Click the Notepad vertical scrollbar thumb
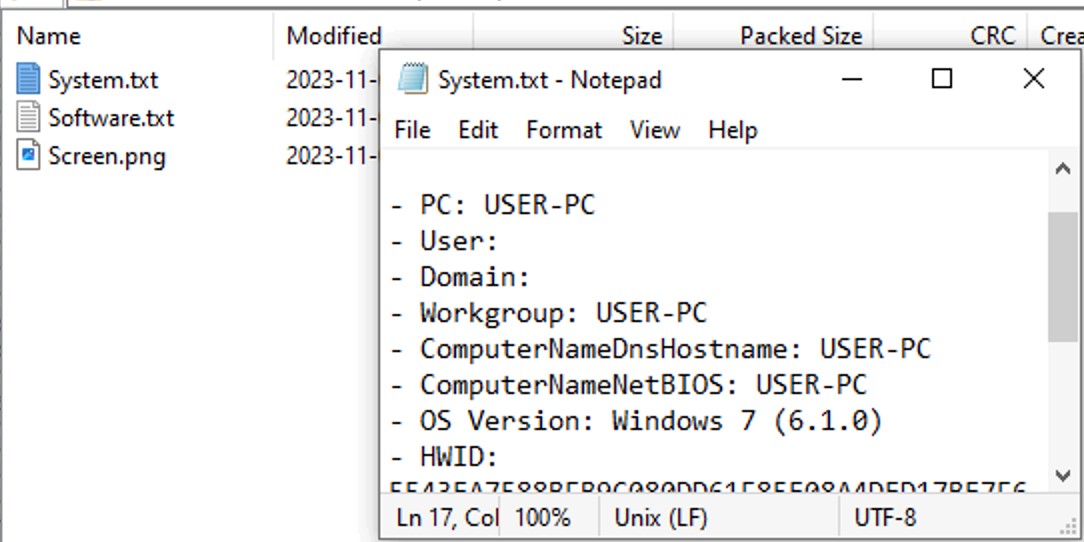 point(1063,277)
